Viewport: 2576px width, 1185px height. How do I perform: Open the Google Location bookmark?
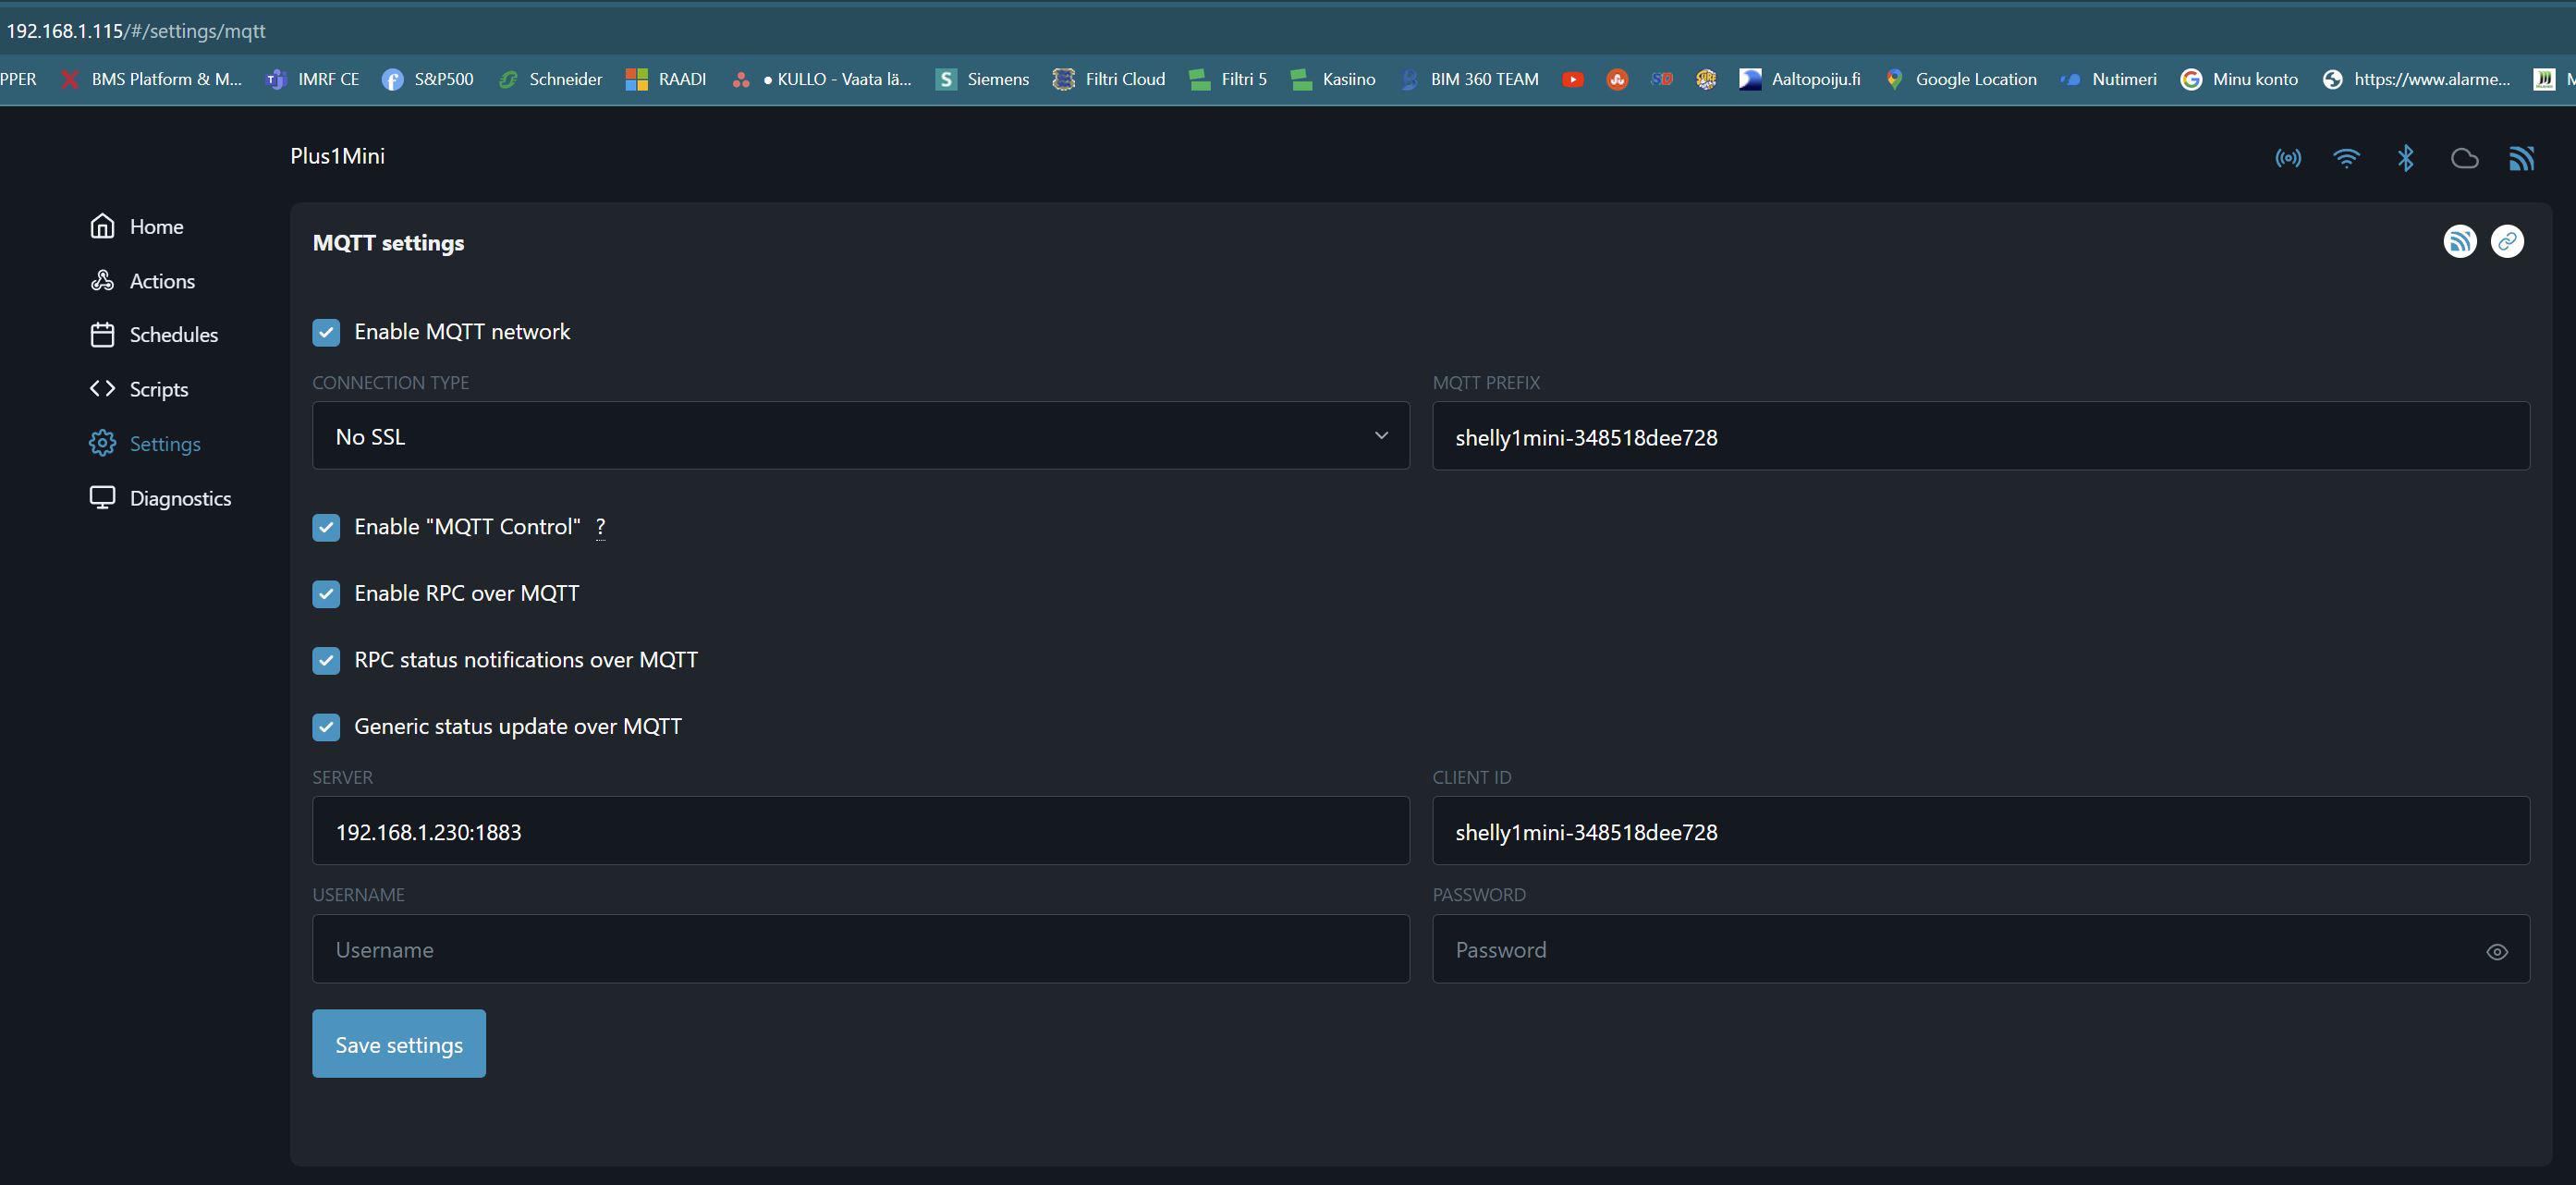tap(1962, 79)
